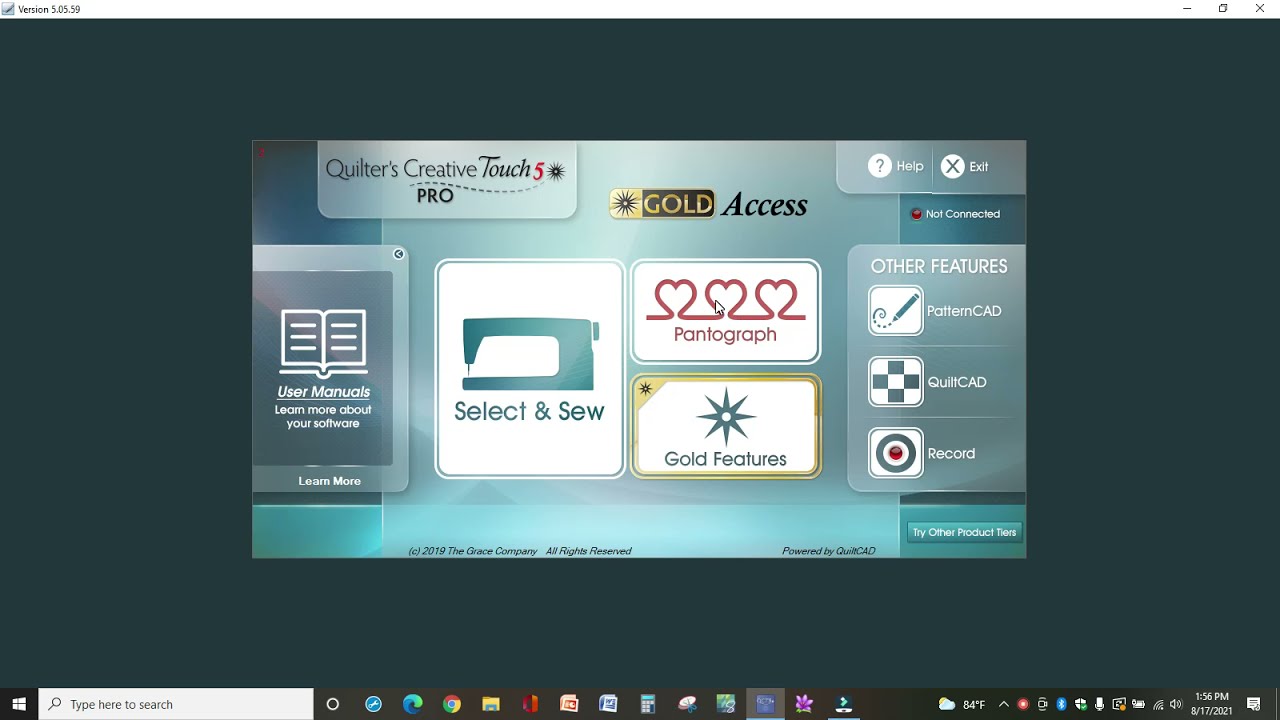The image size is (1280, 720).
Task: Click the Windows Security shield tray icon
Action: tap(1081, 704)
